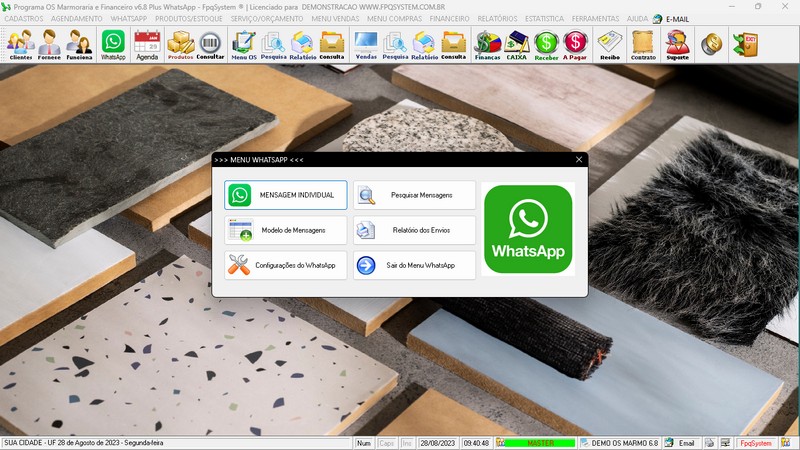Click the network computer icon in status bar
This screenshot has width=800, height=450.
point(725,443)
